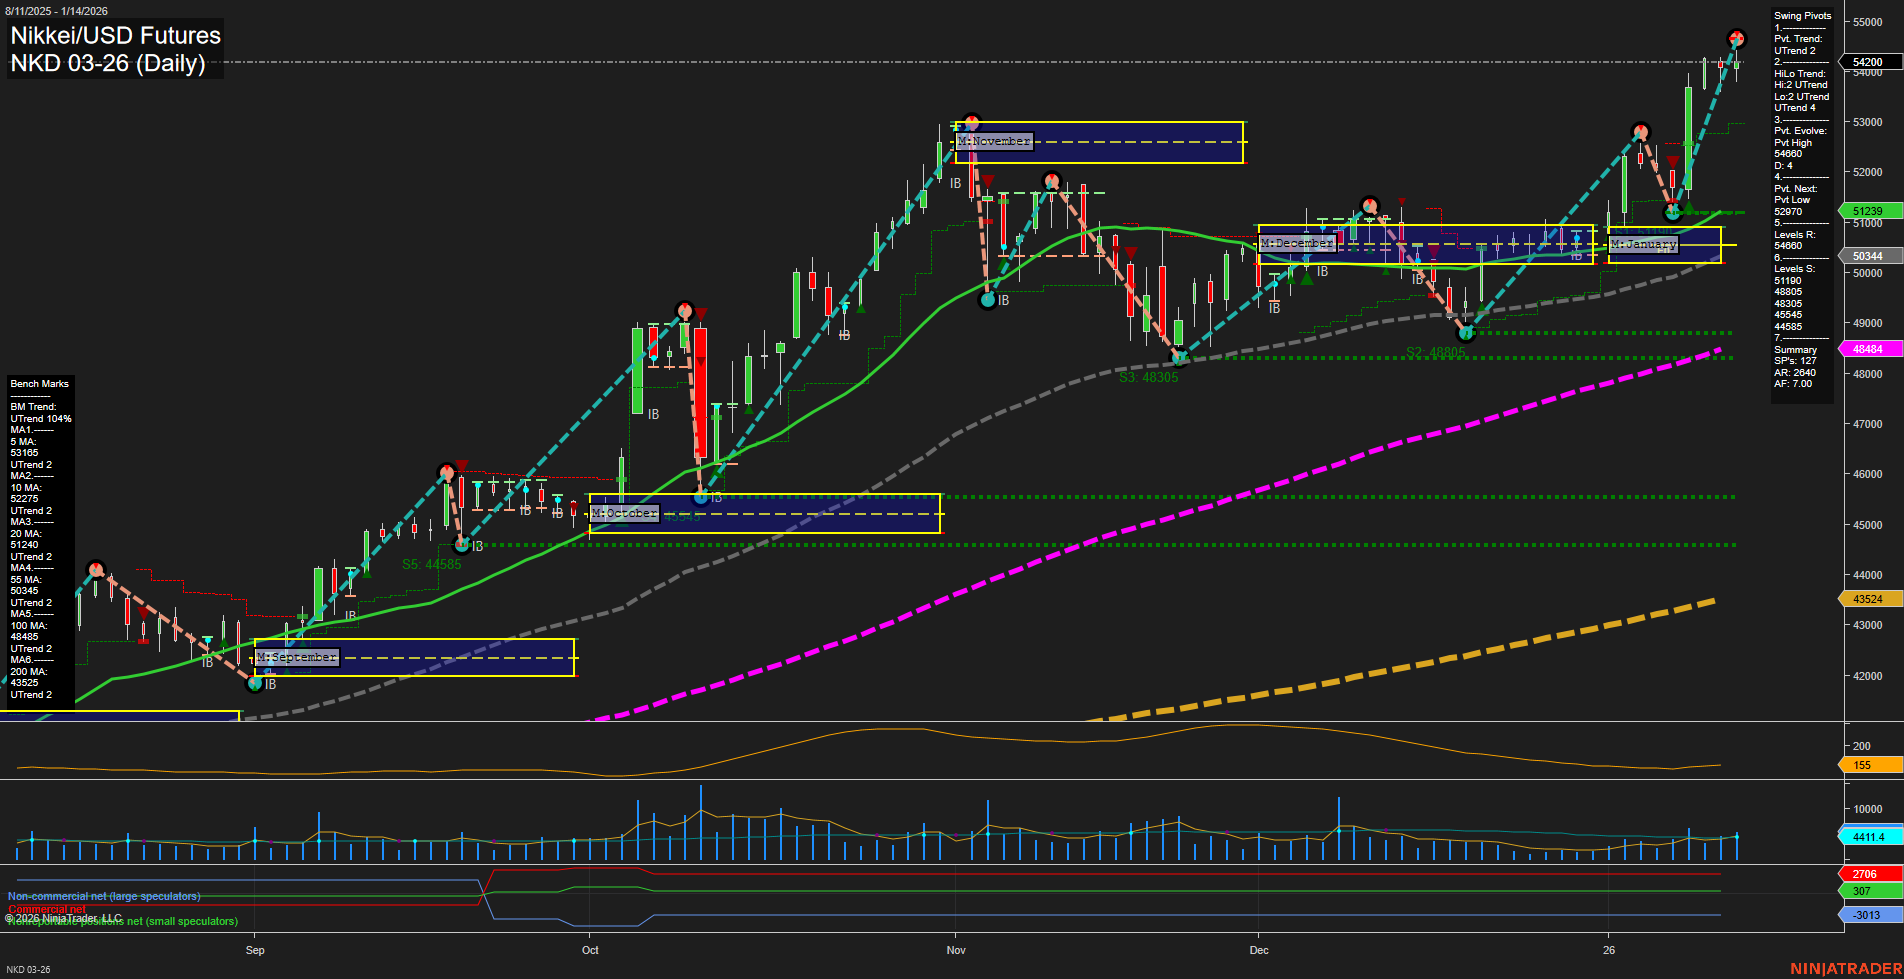Image resolution: width=1904 pixels, height=979 pixels.
Task: Click the M:October label on the range box
Action: [x=623, y=512]
